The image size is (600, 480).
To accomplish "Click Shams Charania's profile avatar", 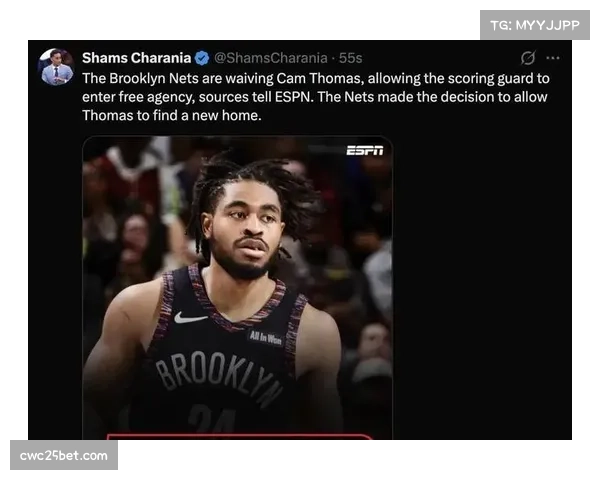I will (57, 67).
